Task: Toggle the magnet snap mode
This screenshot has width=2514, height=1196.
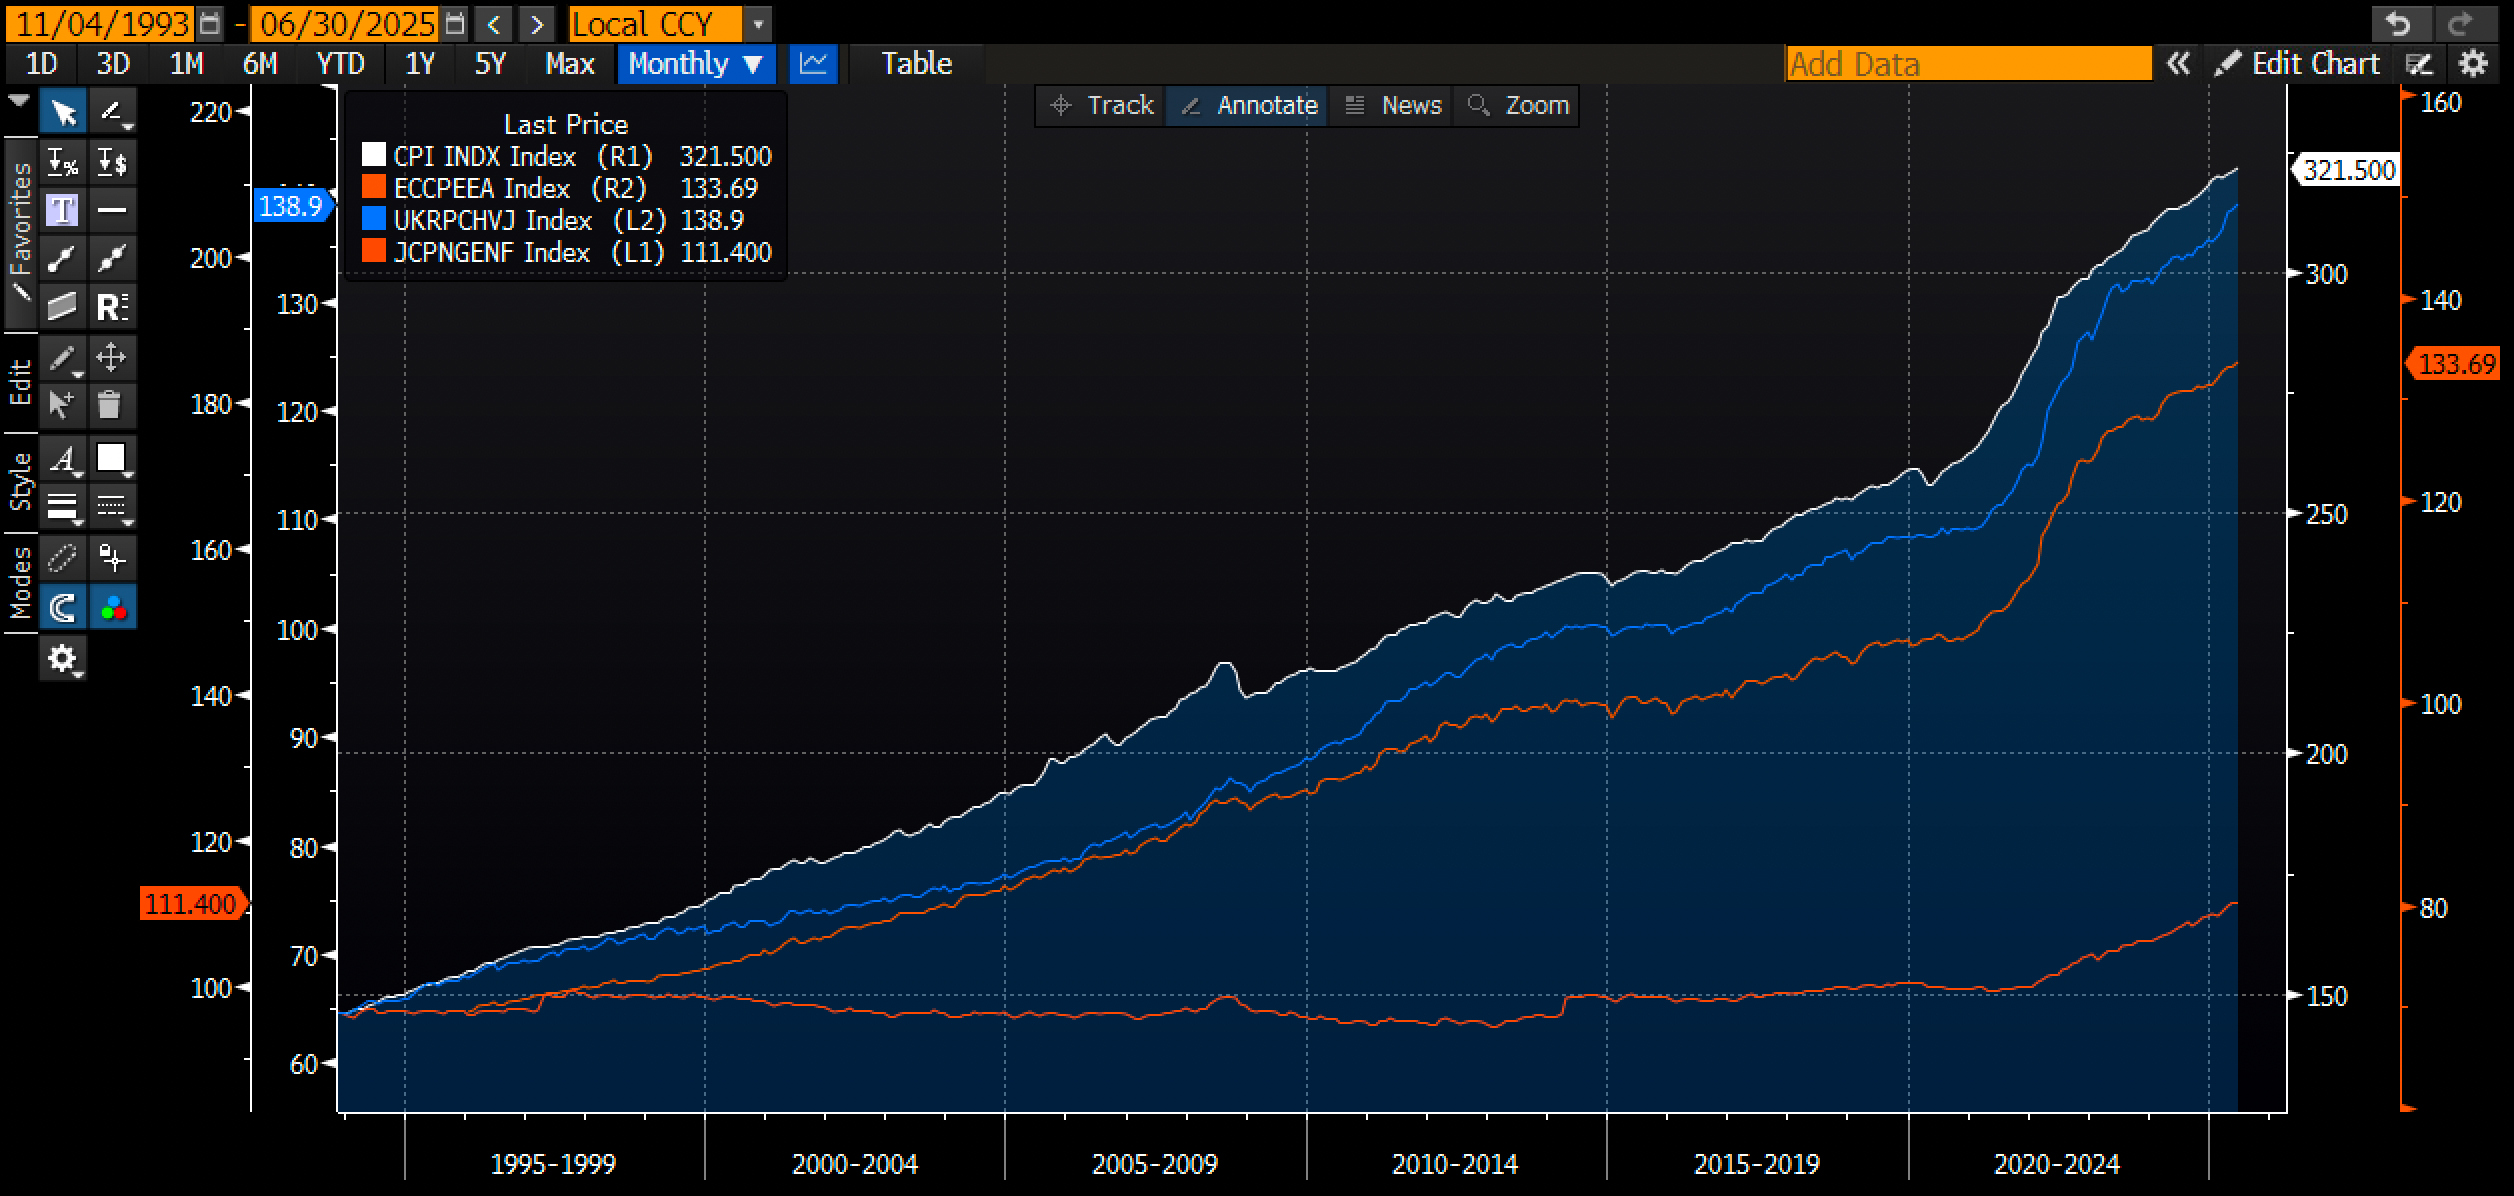Action: tap(62, 607)
